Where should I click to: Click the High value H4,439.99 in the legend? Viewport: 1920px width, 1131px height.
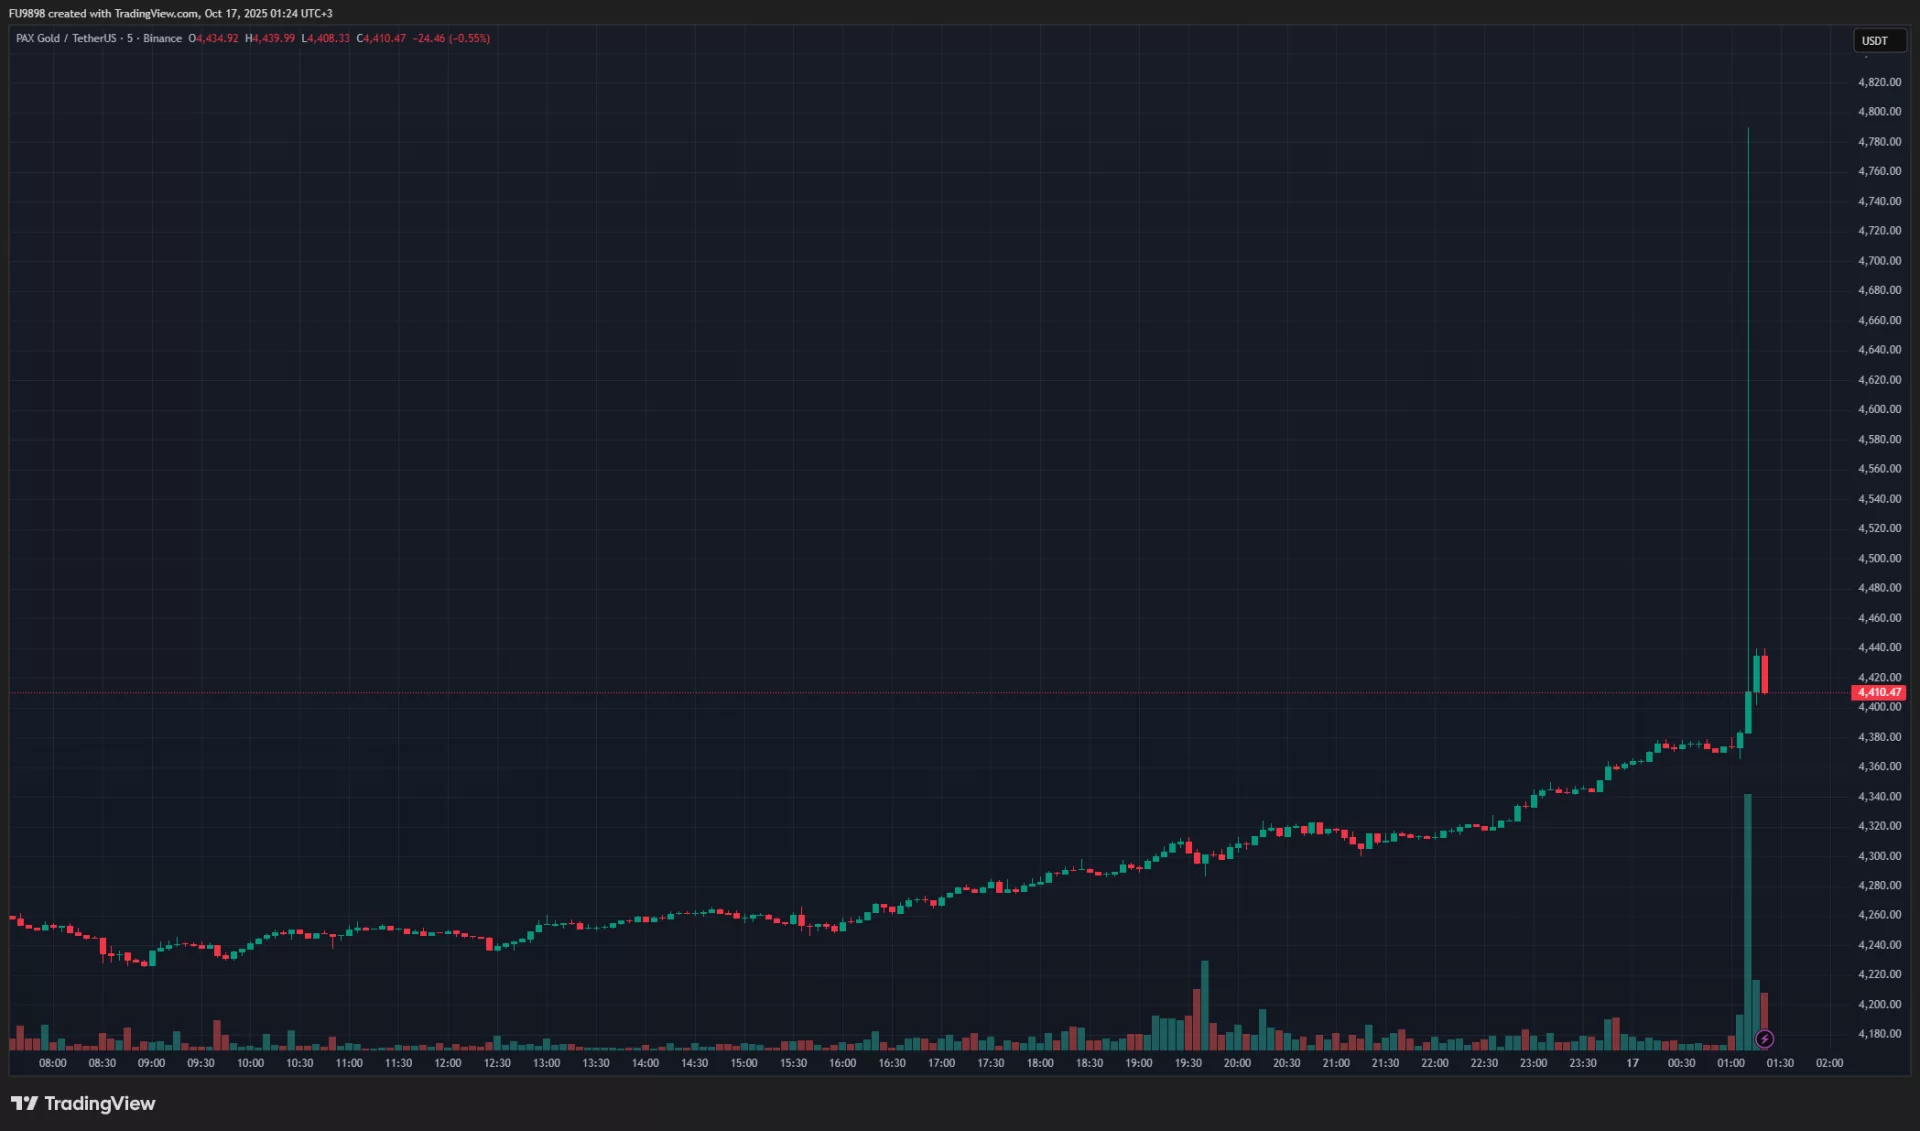(x=270, y=38)
